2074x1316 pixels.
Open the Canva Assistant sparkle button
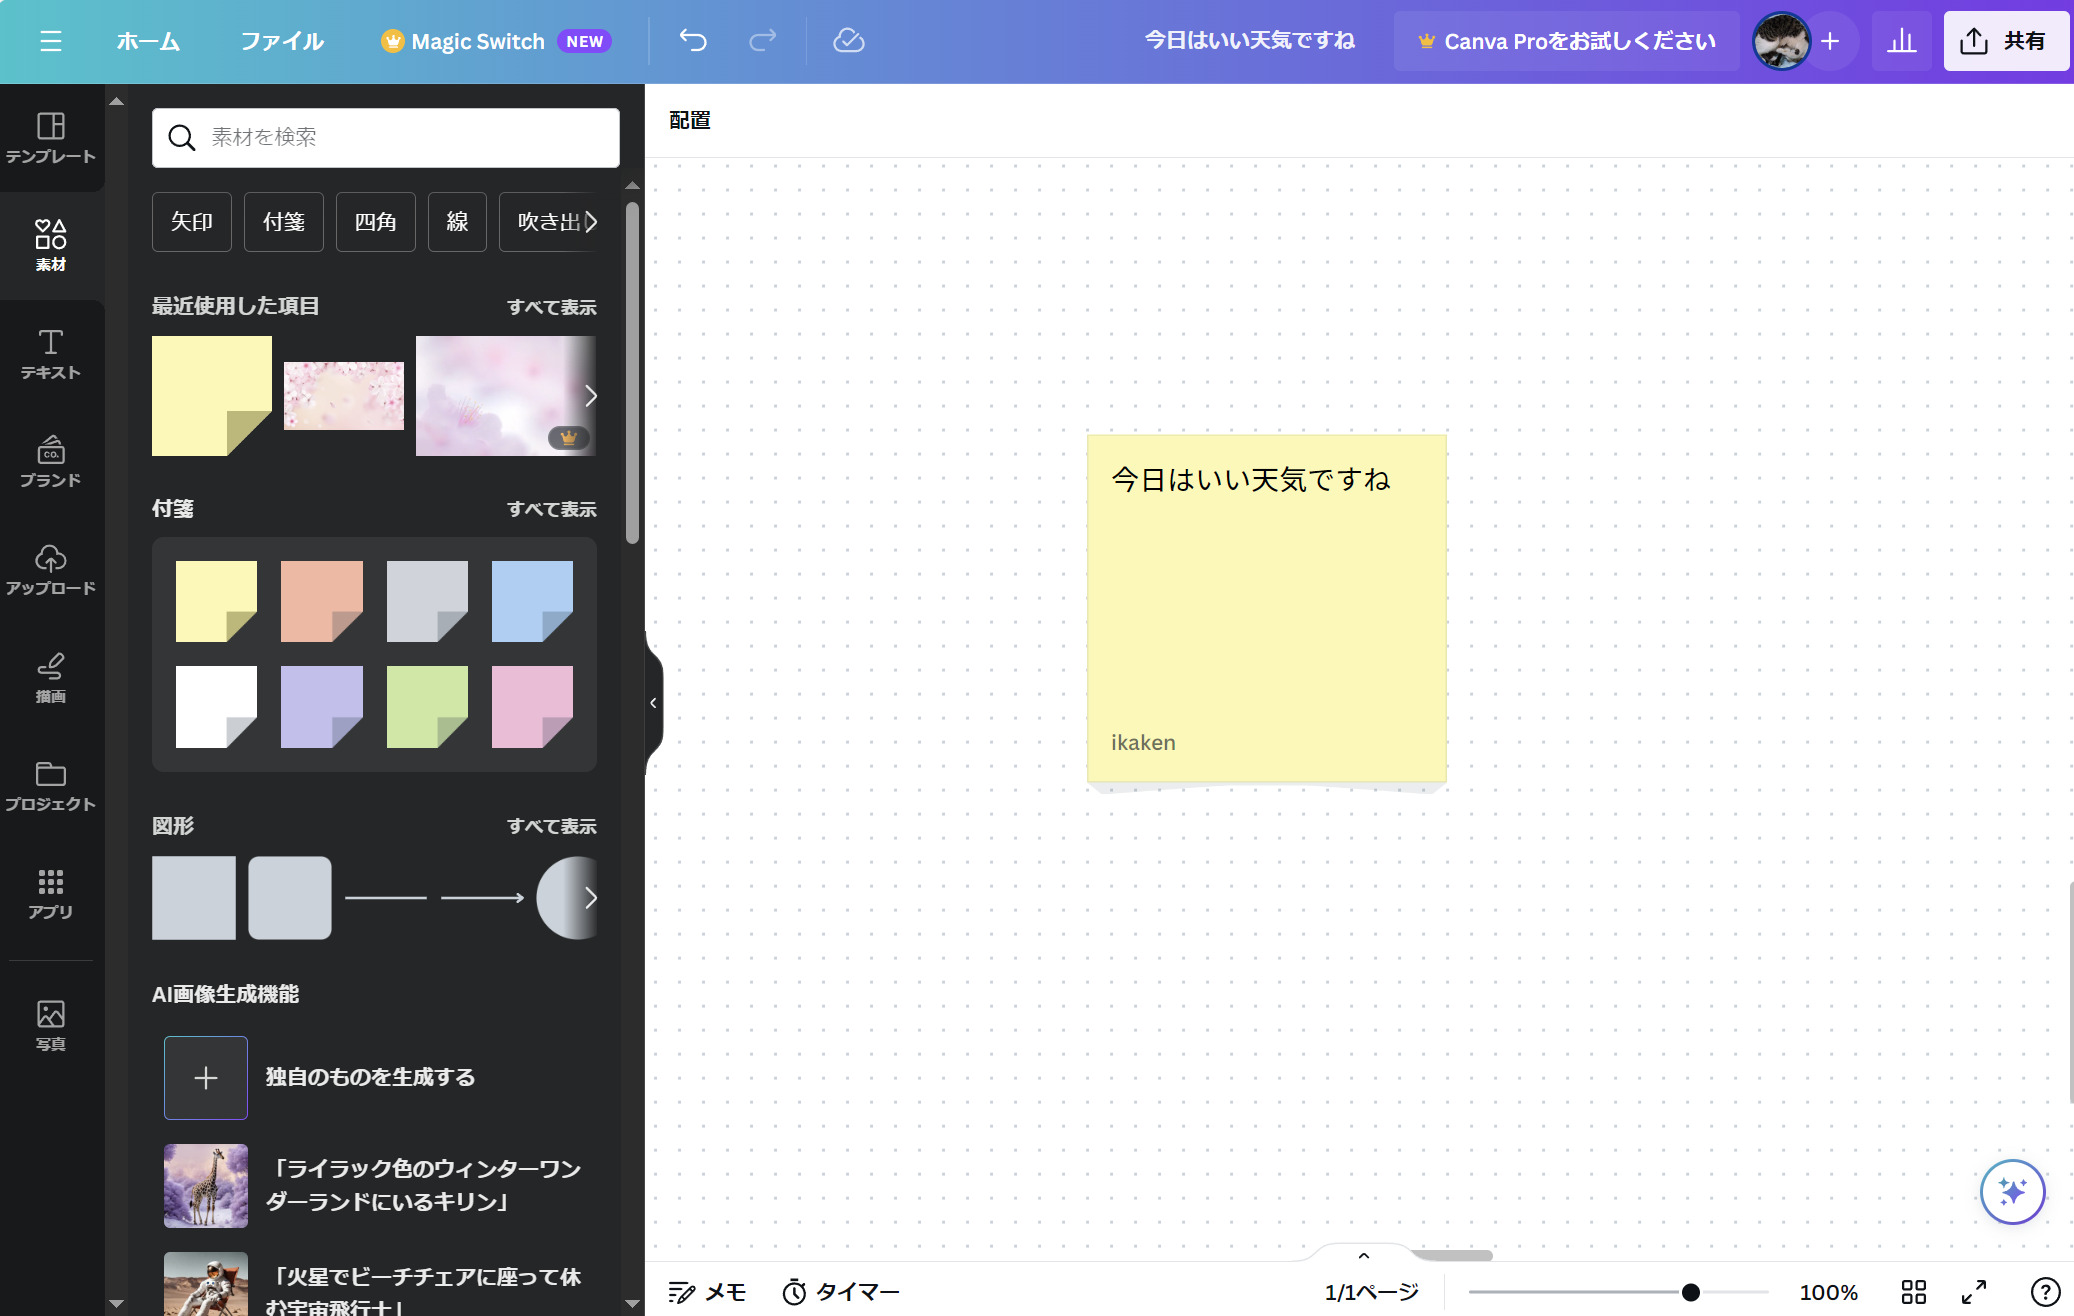[2012, 1192]
